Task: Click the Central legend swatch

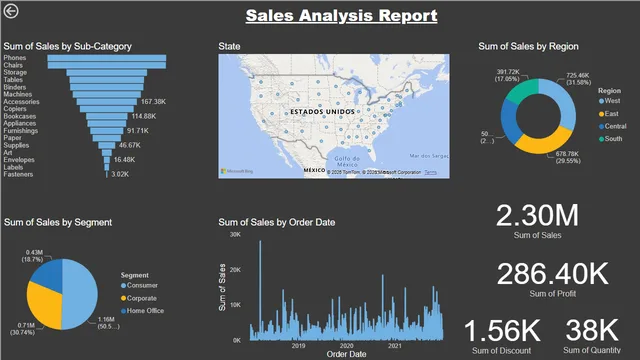Action: pyautogui.click(x=601, y=127)
